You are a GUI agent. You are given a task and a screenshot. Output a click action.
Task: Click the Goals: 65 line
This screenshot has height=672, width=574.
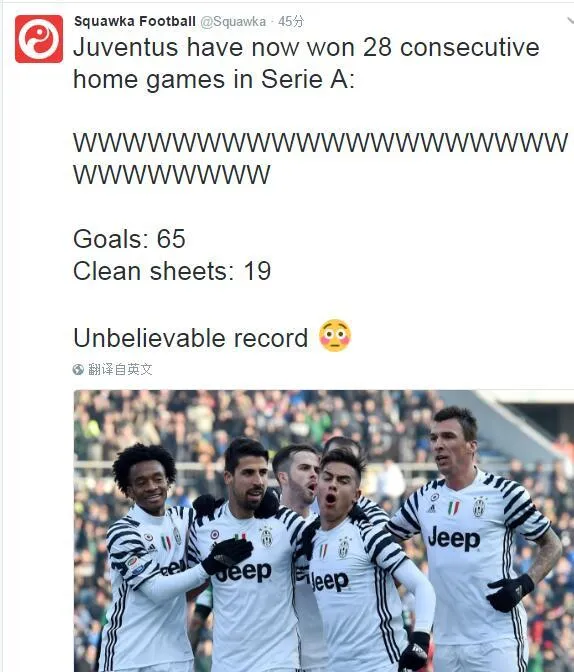tap(129, 239)
